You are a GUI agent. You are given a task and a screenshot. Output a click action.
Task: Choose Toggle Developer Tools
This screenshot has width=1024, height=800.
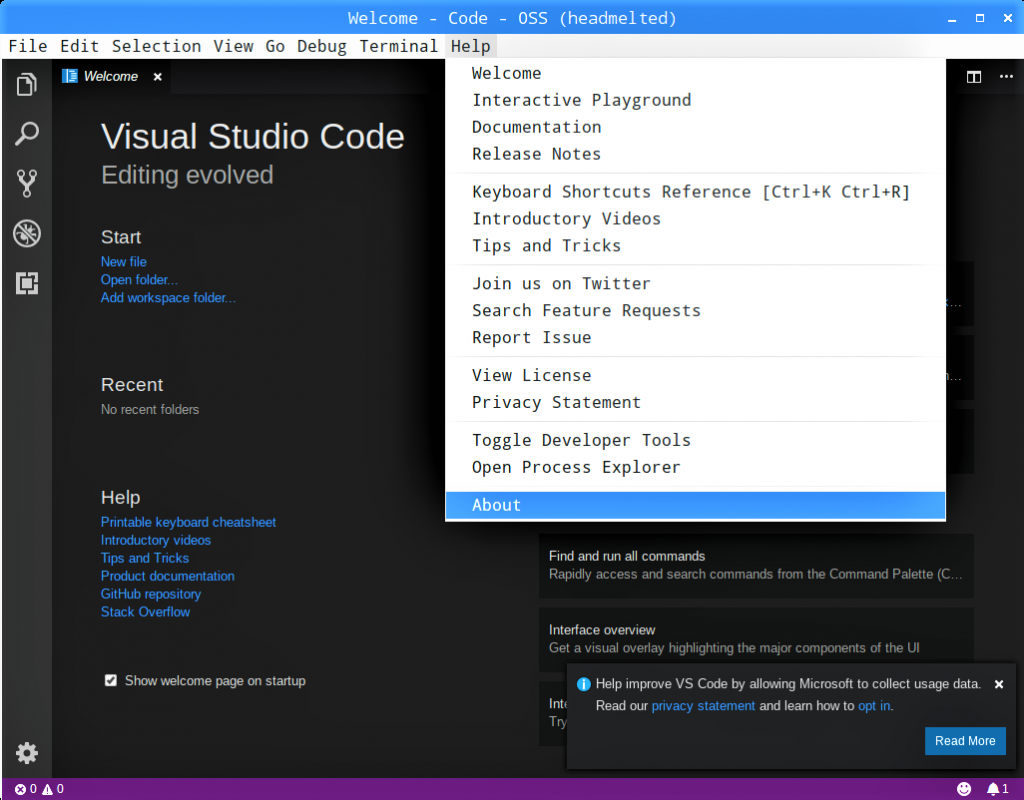tap(695, 440)
